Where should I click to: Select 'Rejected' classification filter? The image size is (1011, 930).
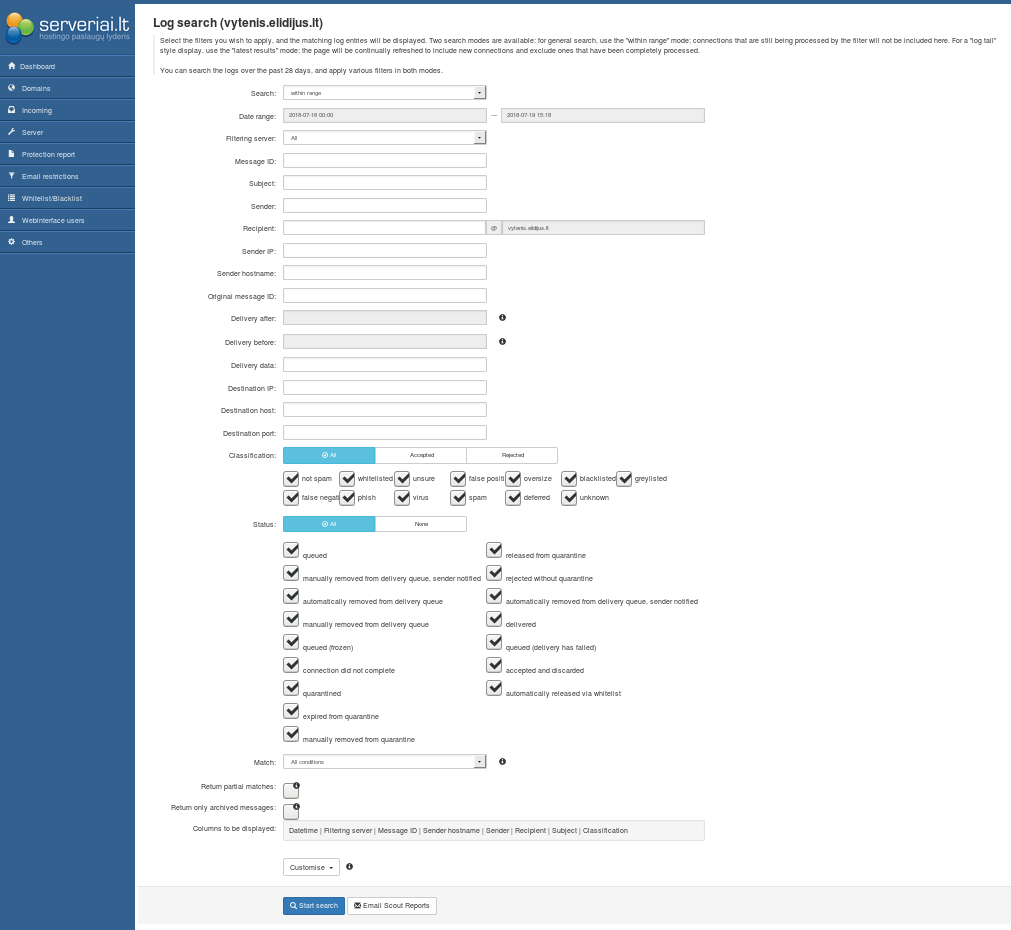tap(512, 455)
